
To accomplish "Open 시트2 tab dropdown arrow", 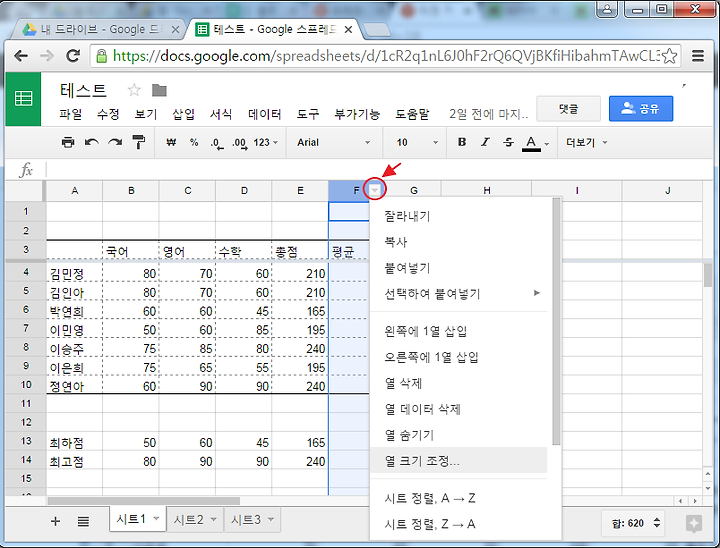I will (x=214, y=519).
